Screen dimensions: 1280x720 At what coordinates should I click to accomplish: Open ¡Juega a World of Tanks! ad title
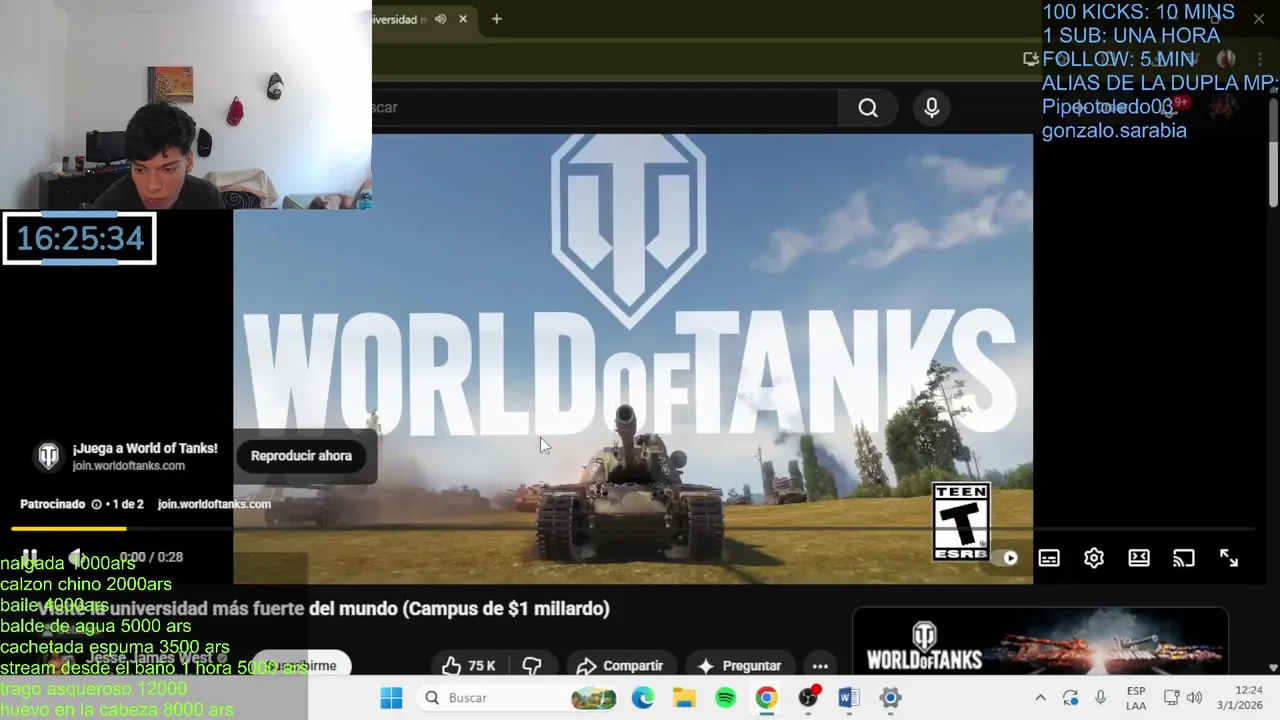click(145, 448)
